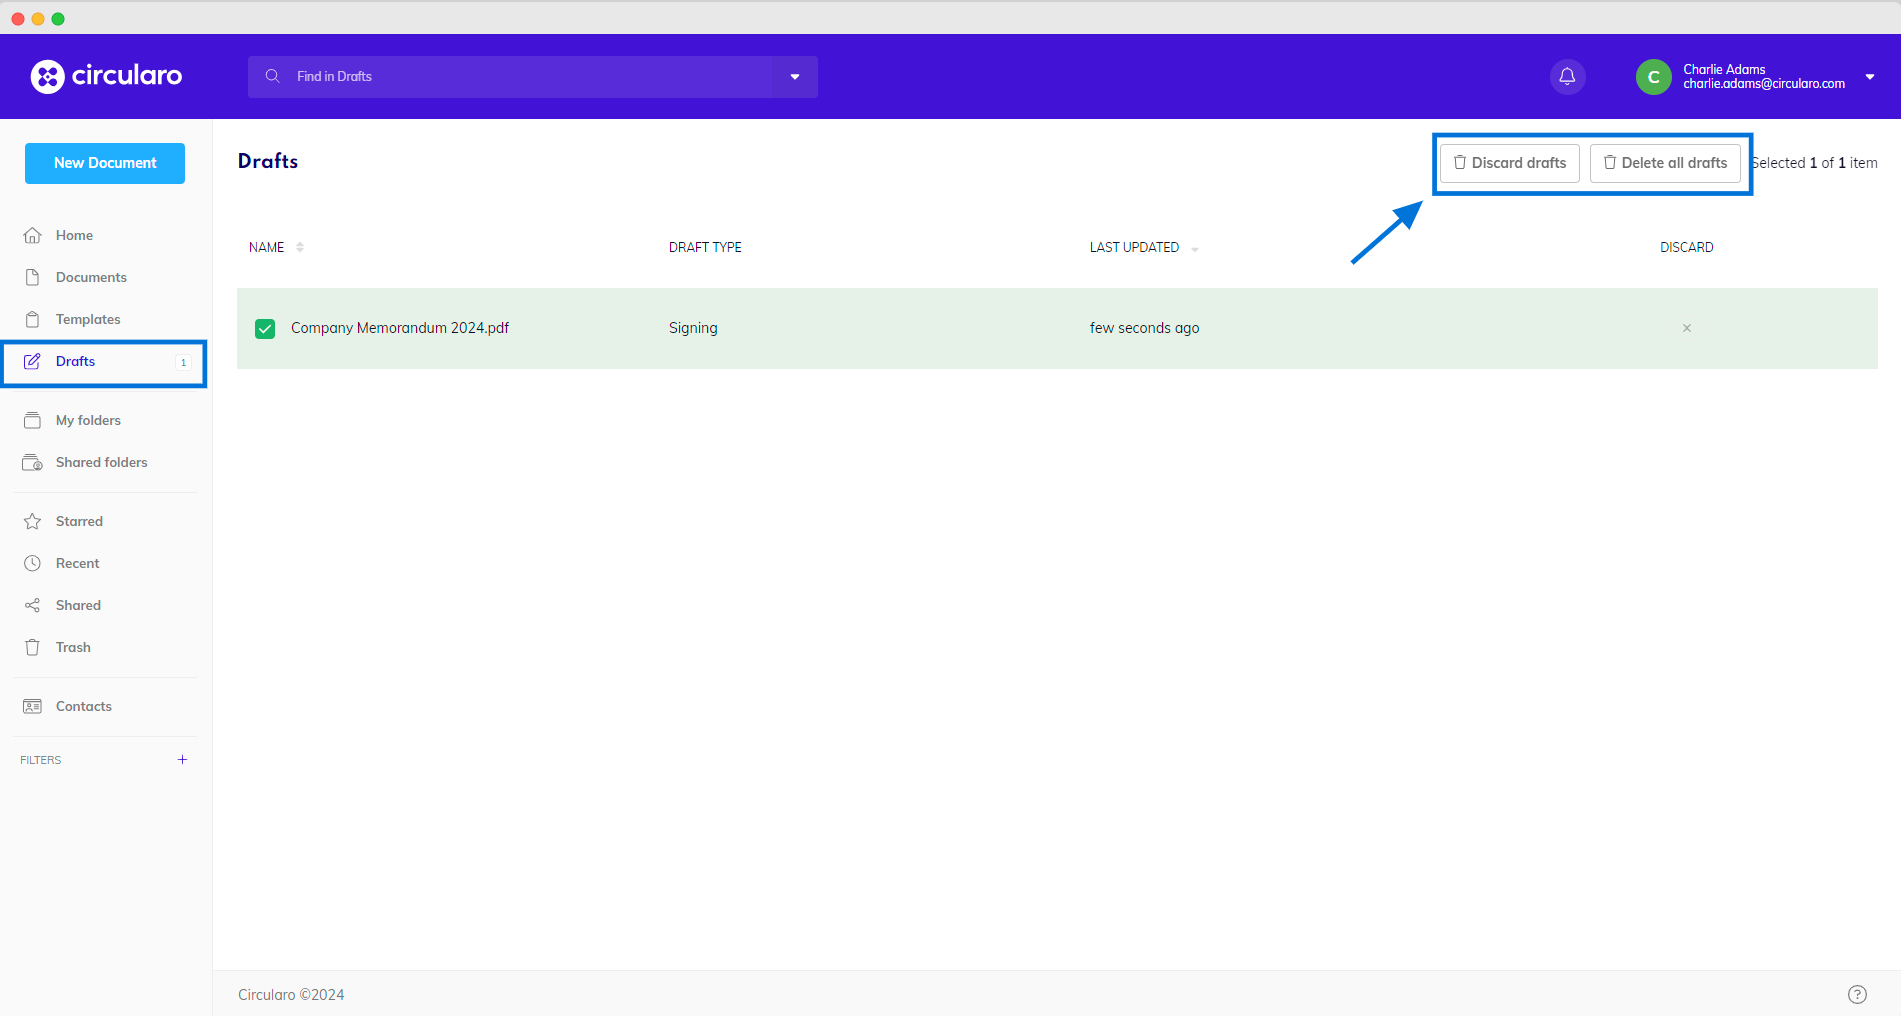Click the New Document button
The height and width of the screenshot is (1016, 1901).
pyautogui.click(x=105, y=163)
